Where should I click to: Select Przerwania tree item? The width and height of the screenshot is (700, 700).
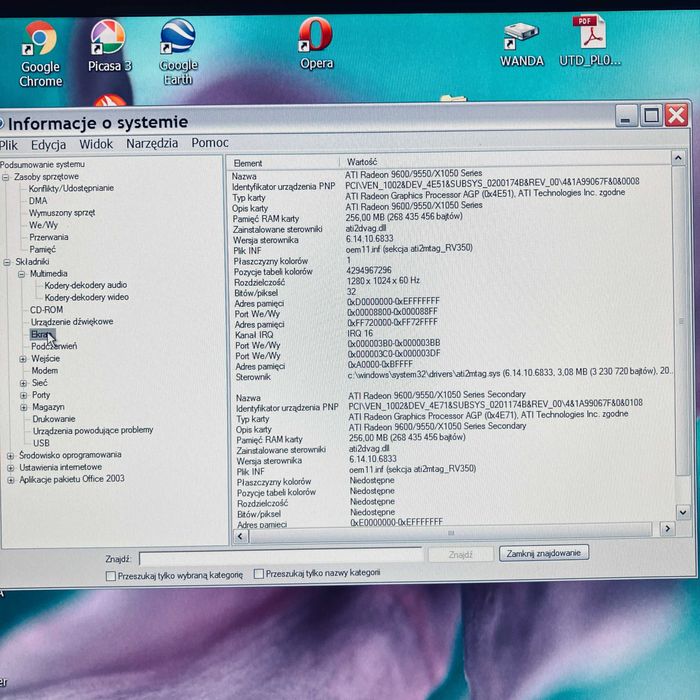tap(49, 237)
